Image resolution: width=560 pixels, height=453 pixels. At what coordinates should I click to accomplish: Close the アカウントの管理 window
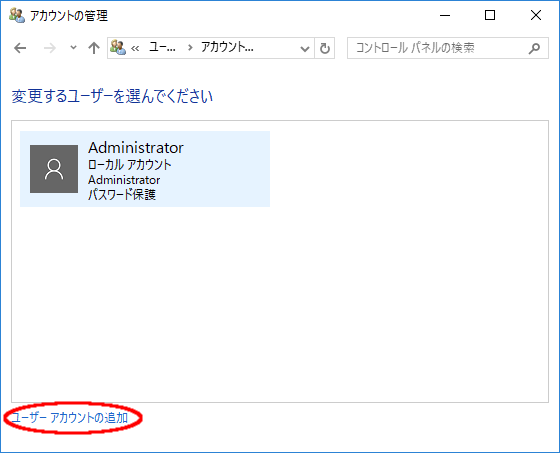(536, 15)
